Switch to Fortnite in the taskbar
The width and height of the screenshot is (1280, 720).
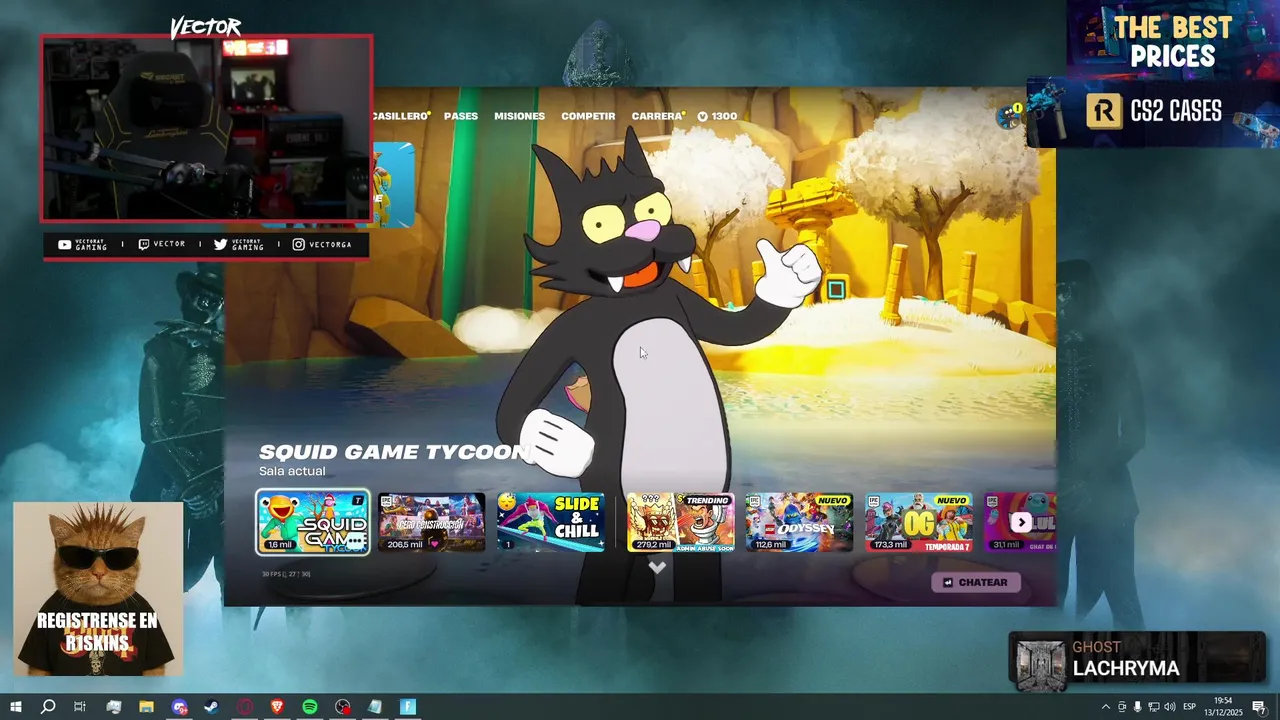[408, 707]
